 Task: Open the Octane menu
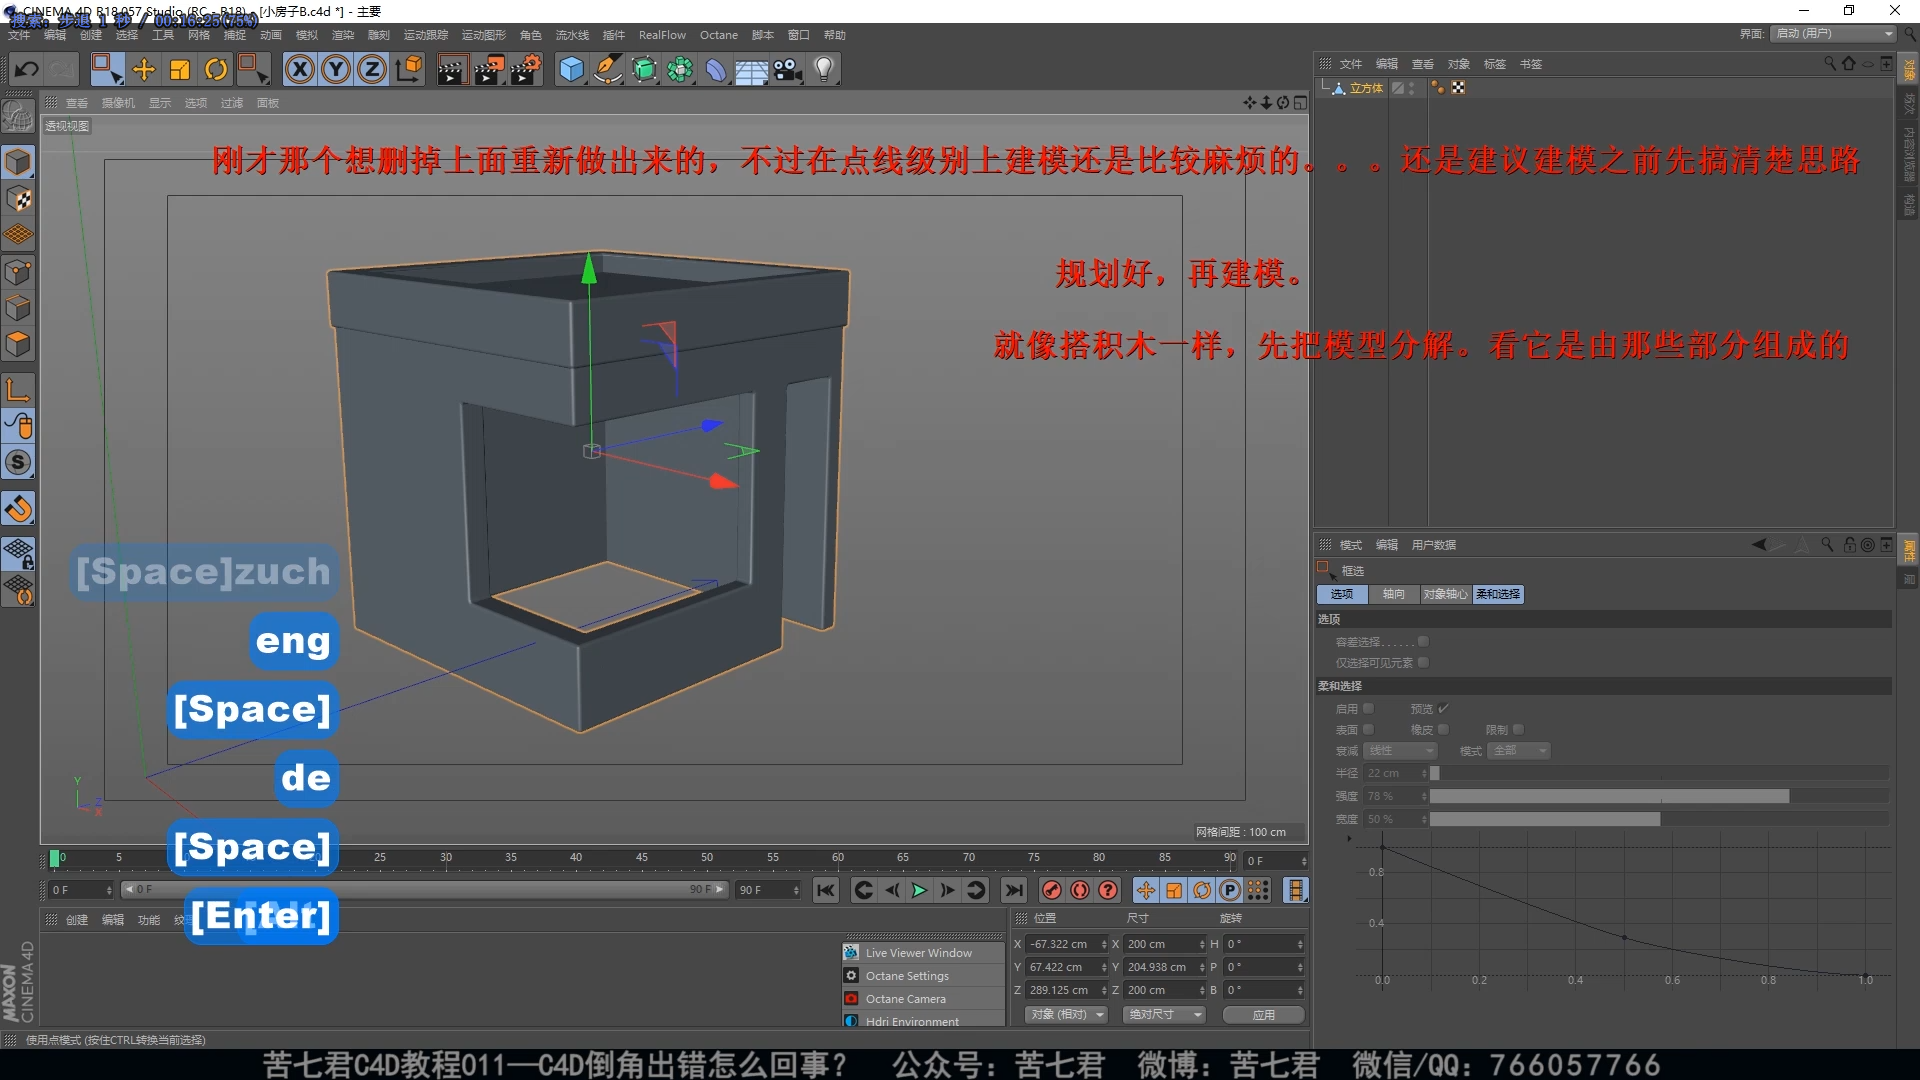[718, 35]
